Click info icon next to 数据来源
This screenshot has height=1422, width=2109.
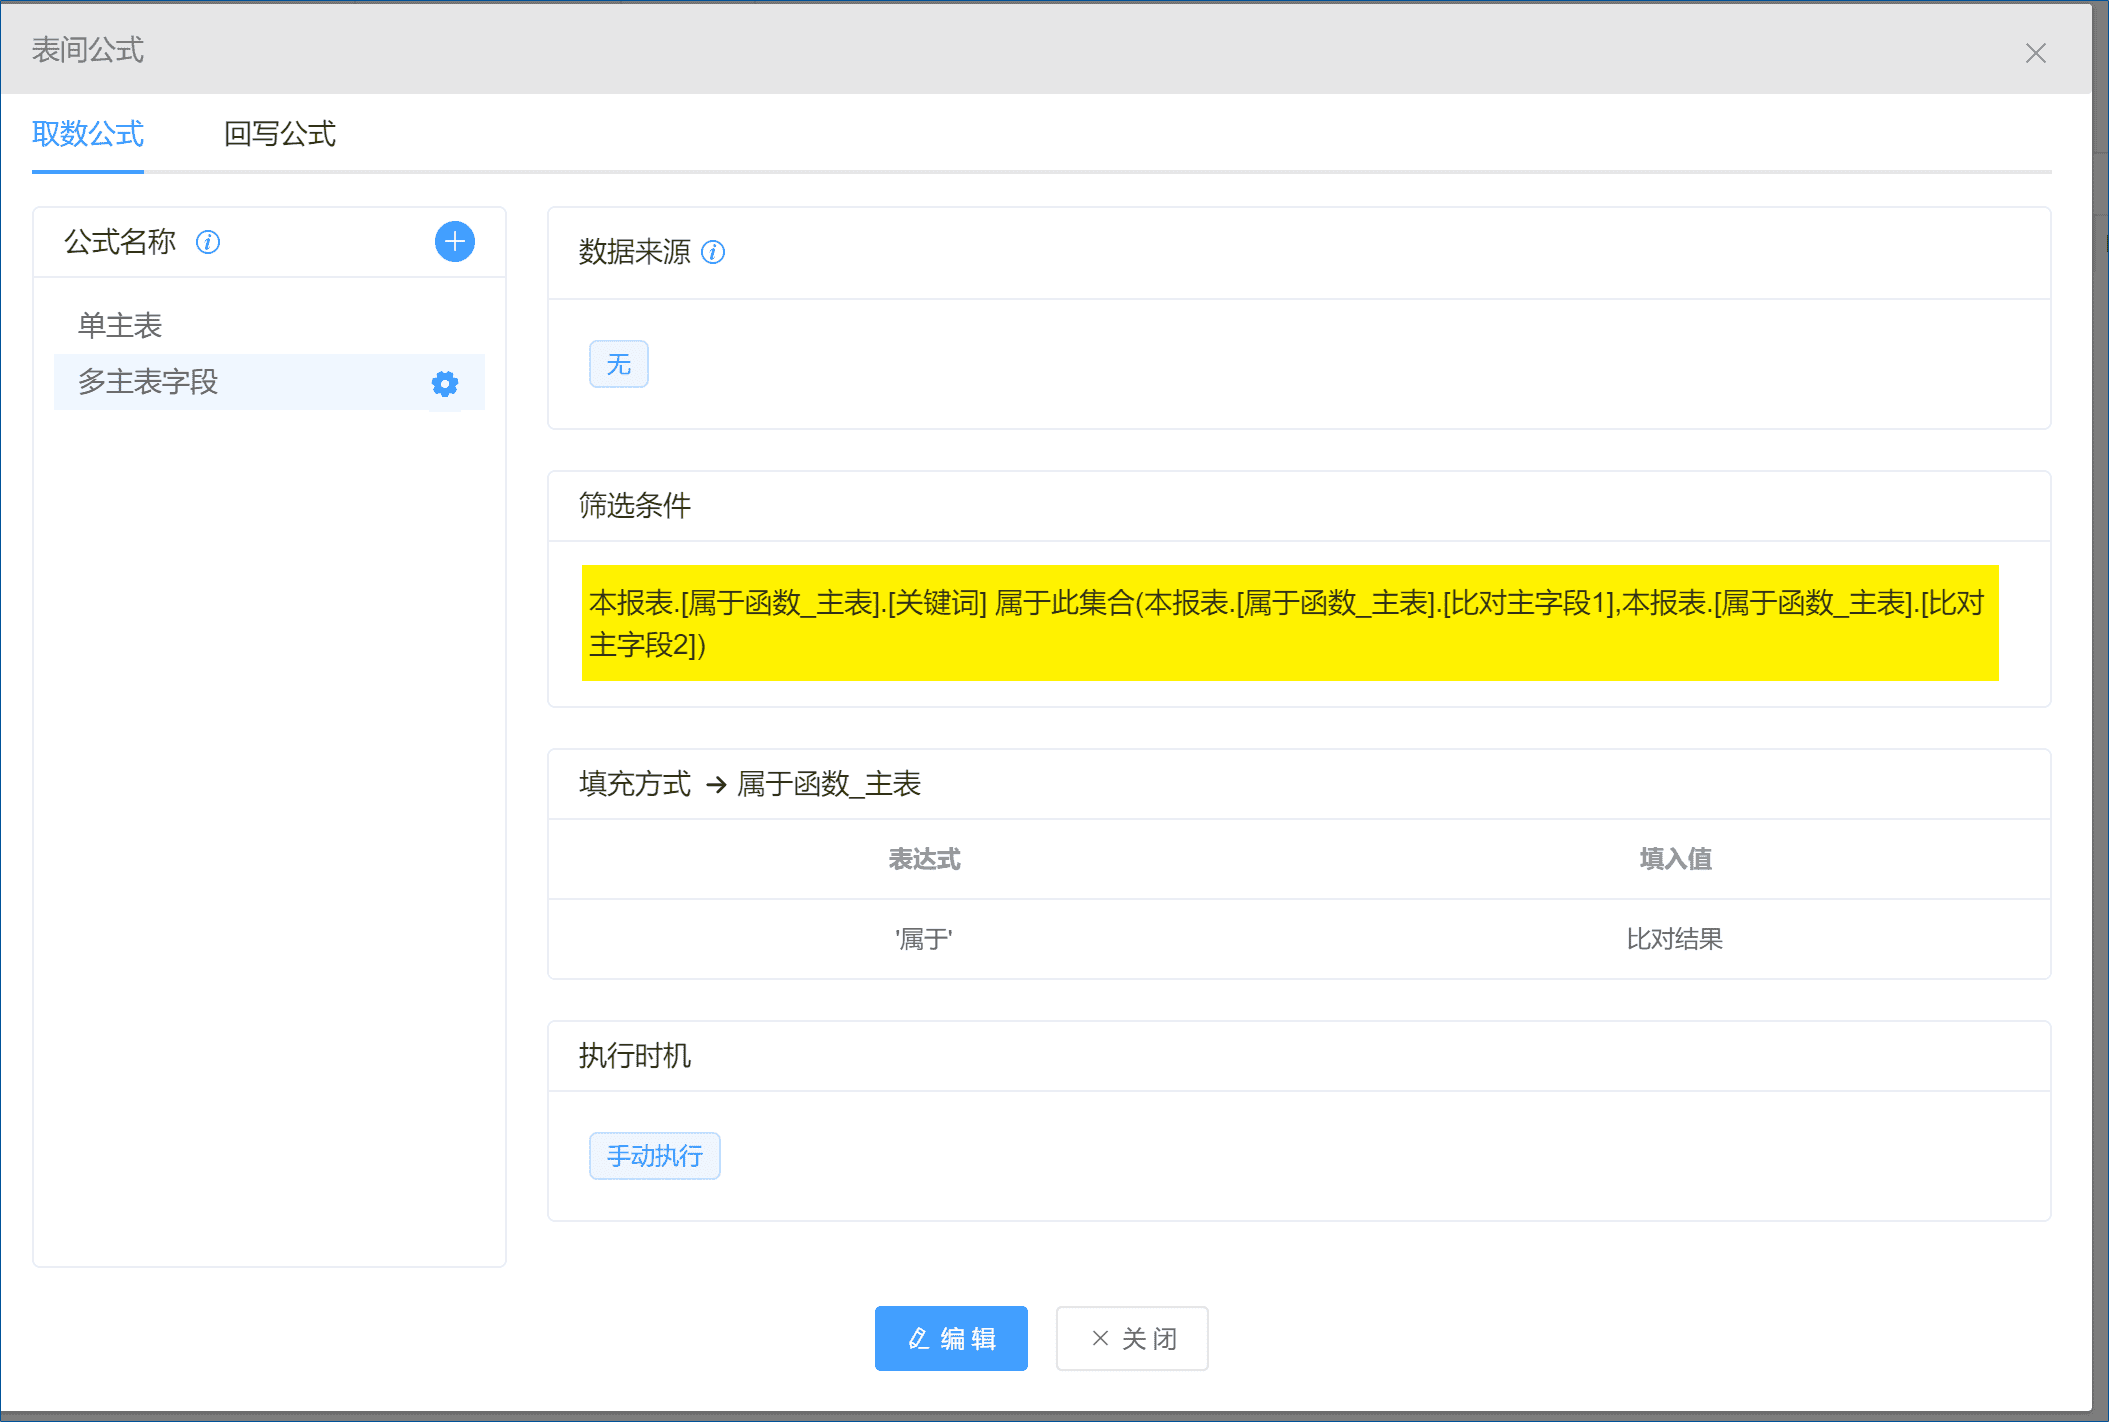click(713, 252)
